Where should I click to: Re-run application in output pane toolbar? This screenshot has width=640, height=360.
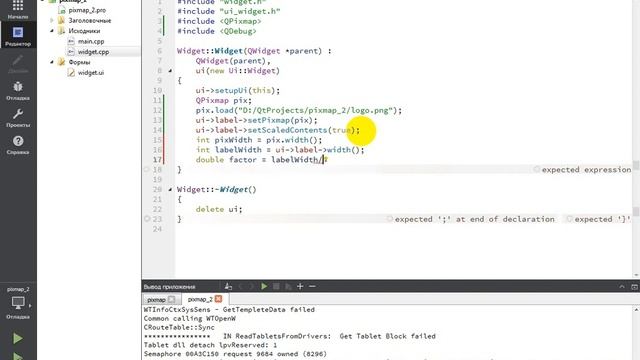click(264, 287)
